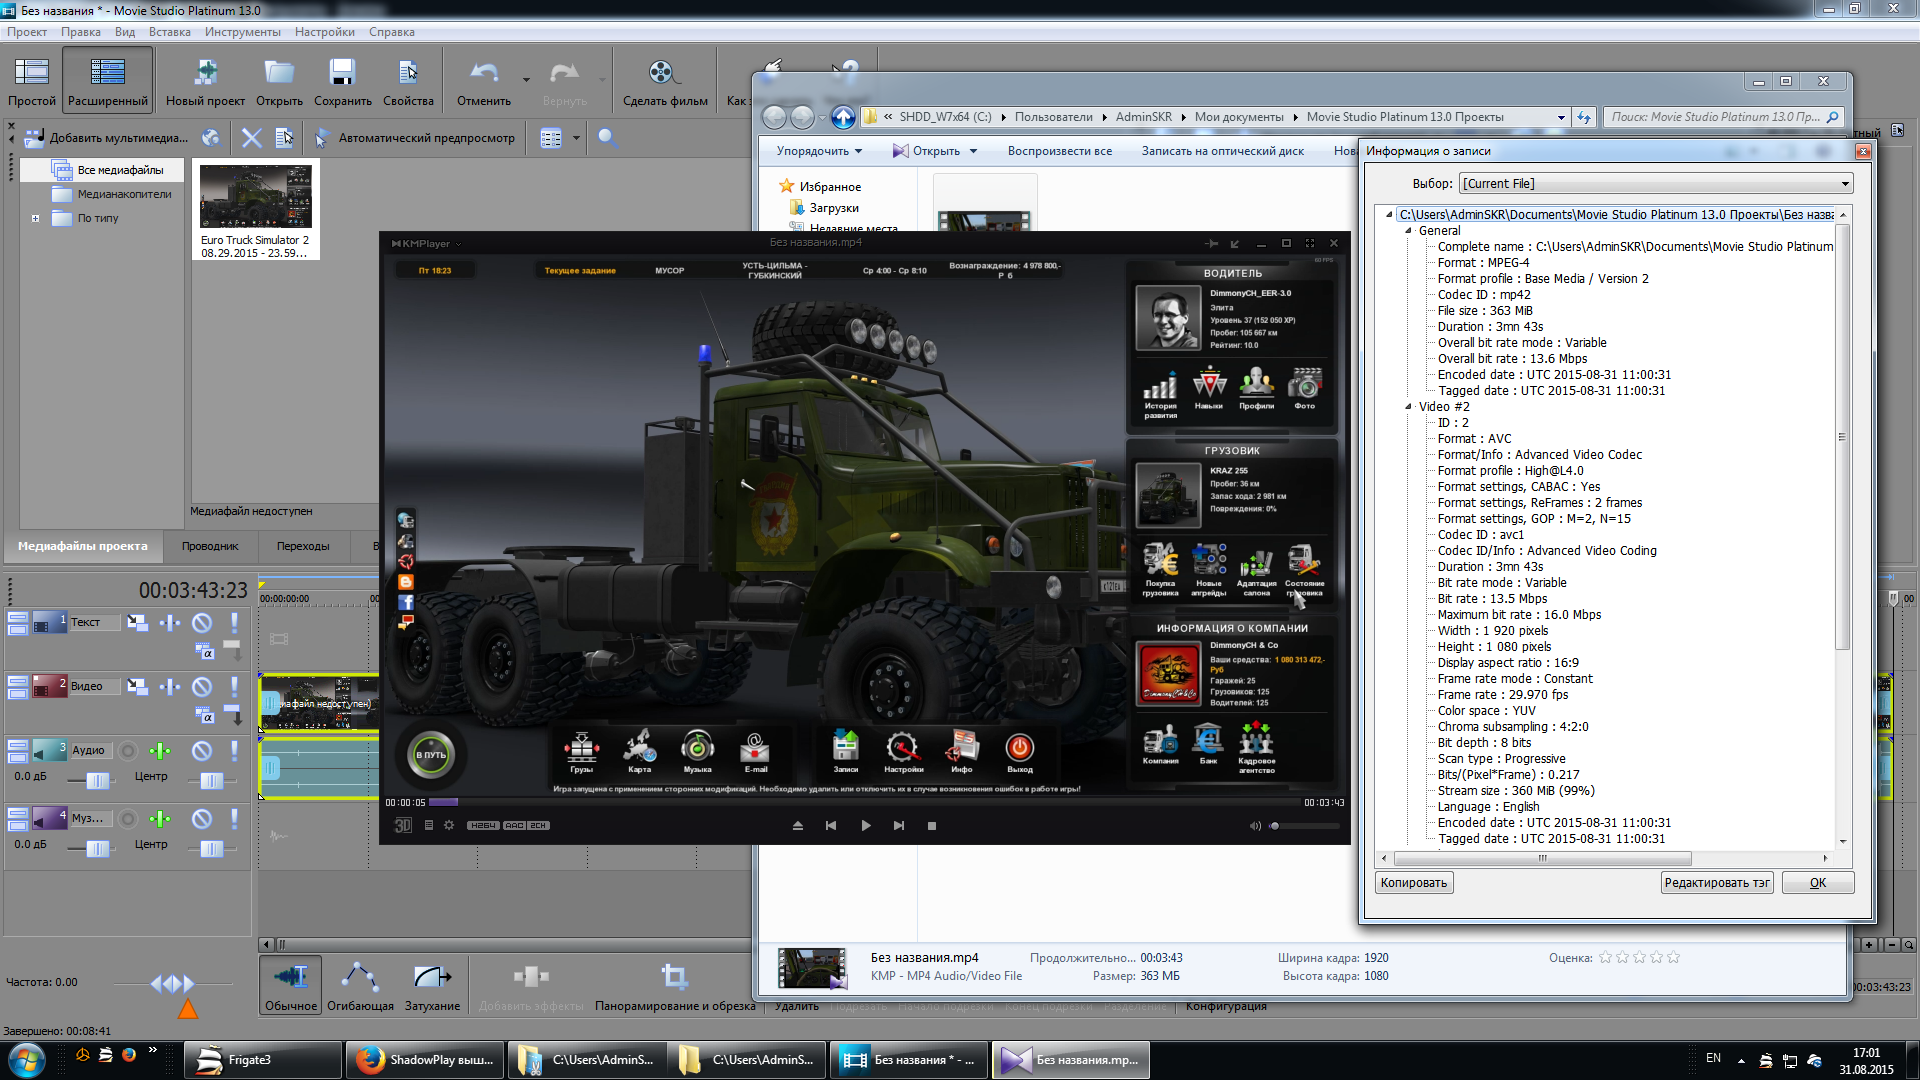Open KMPlayer settings gear icon
The width and height of the screenshot is (1920, 1080).
[449, 826]
